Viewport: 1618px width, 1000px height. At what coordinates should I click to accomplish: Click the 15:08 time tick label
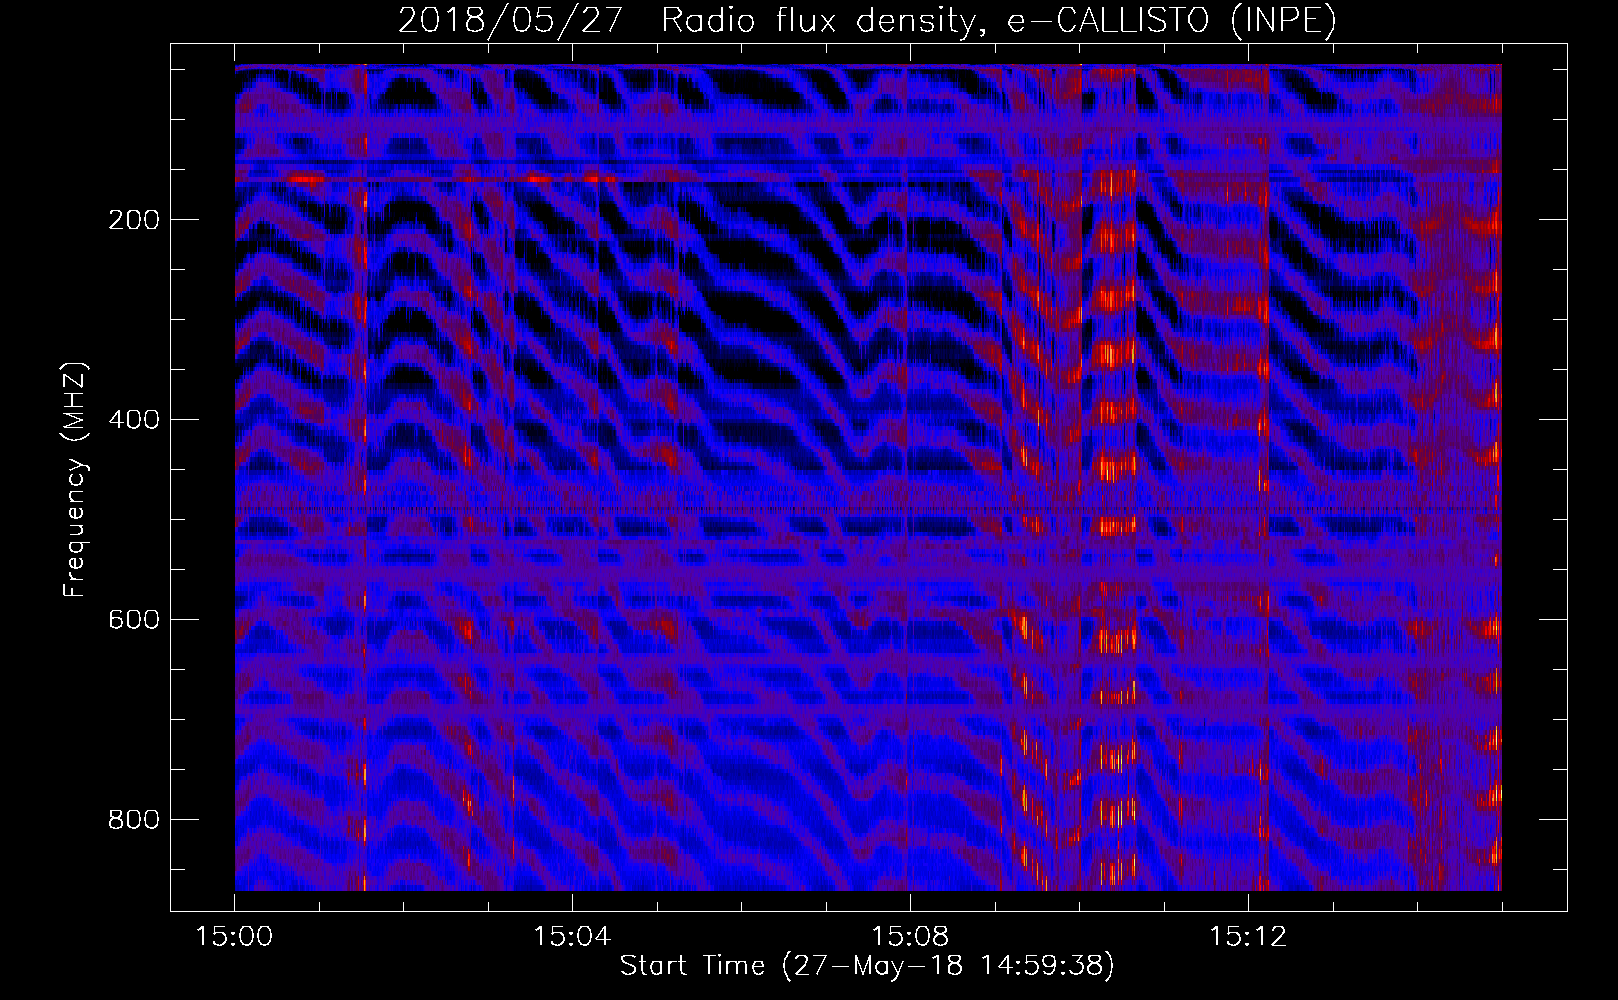pos(910,937)
